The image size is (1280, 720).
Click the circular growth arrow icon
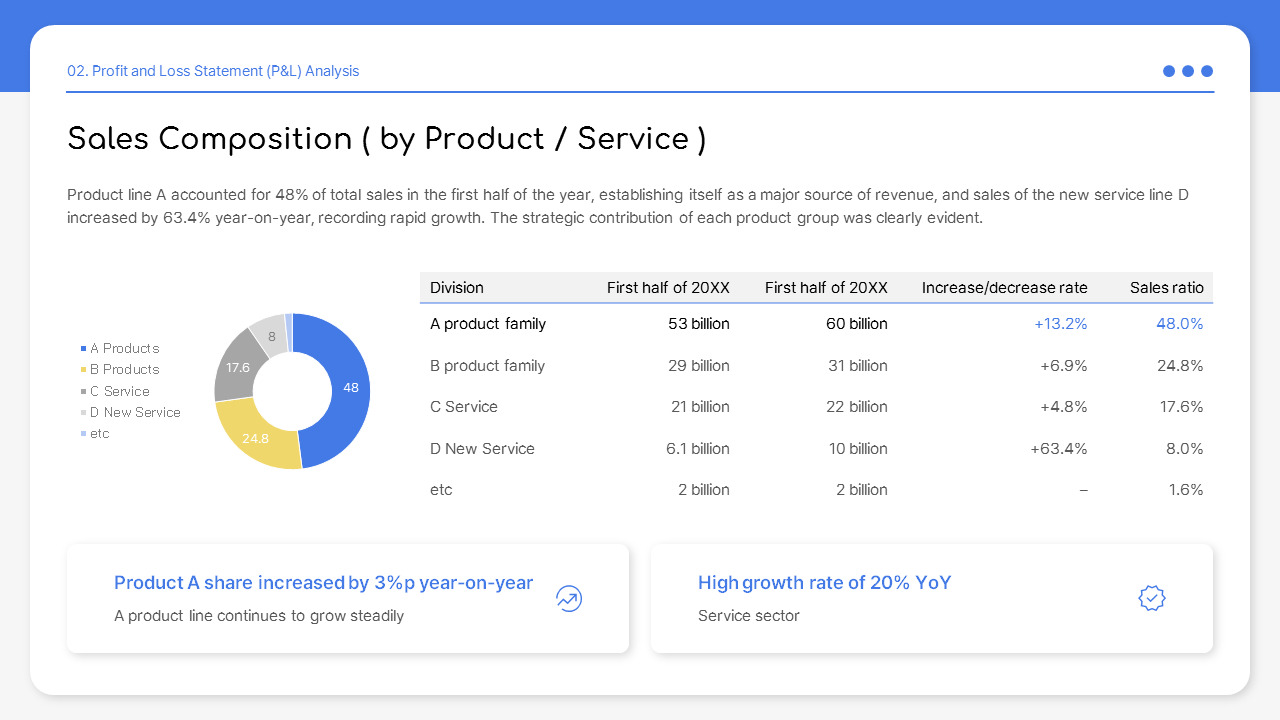(568, 598)
